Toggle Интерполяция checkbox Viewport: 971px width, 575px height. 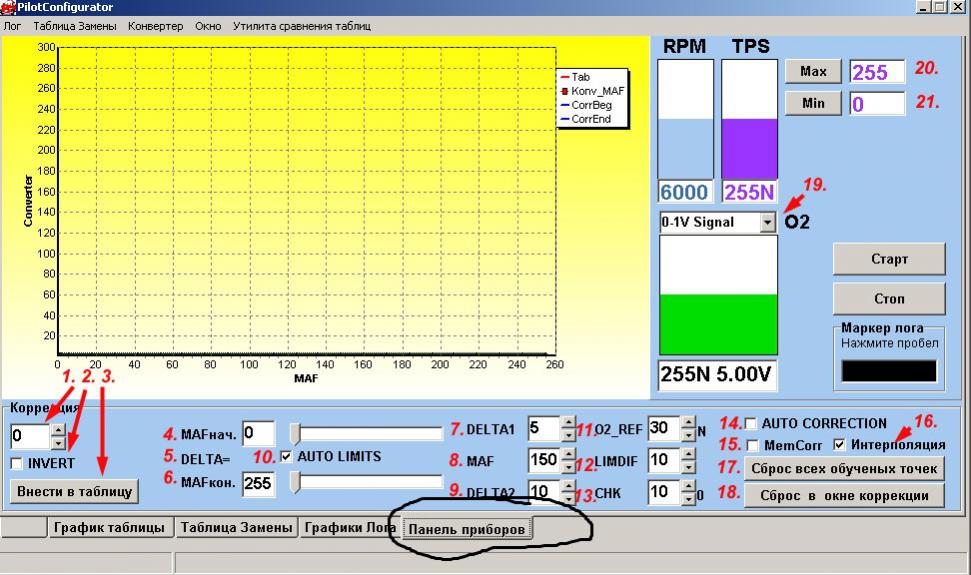(839, 444)
